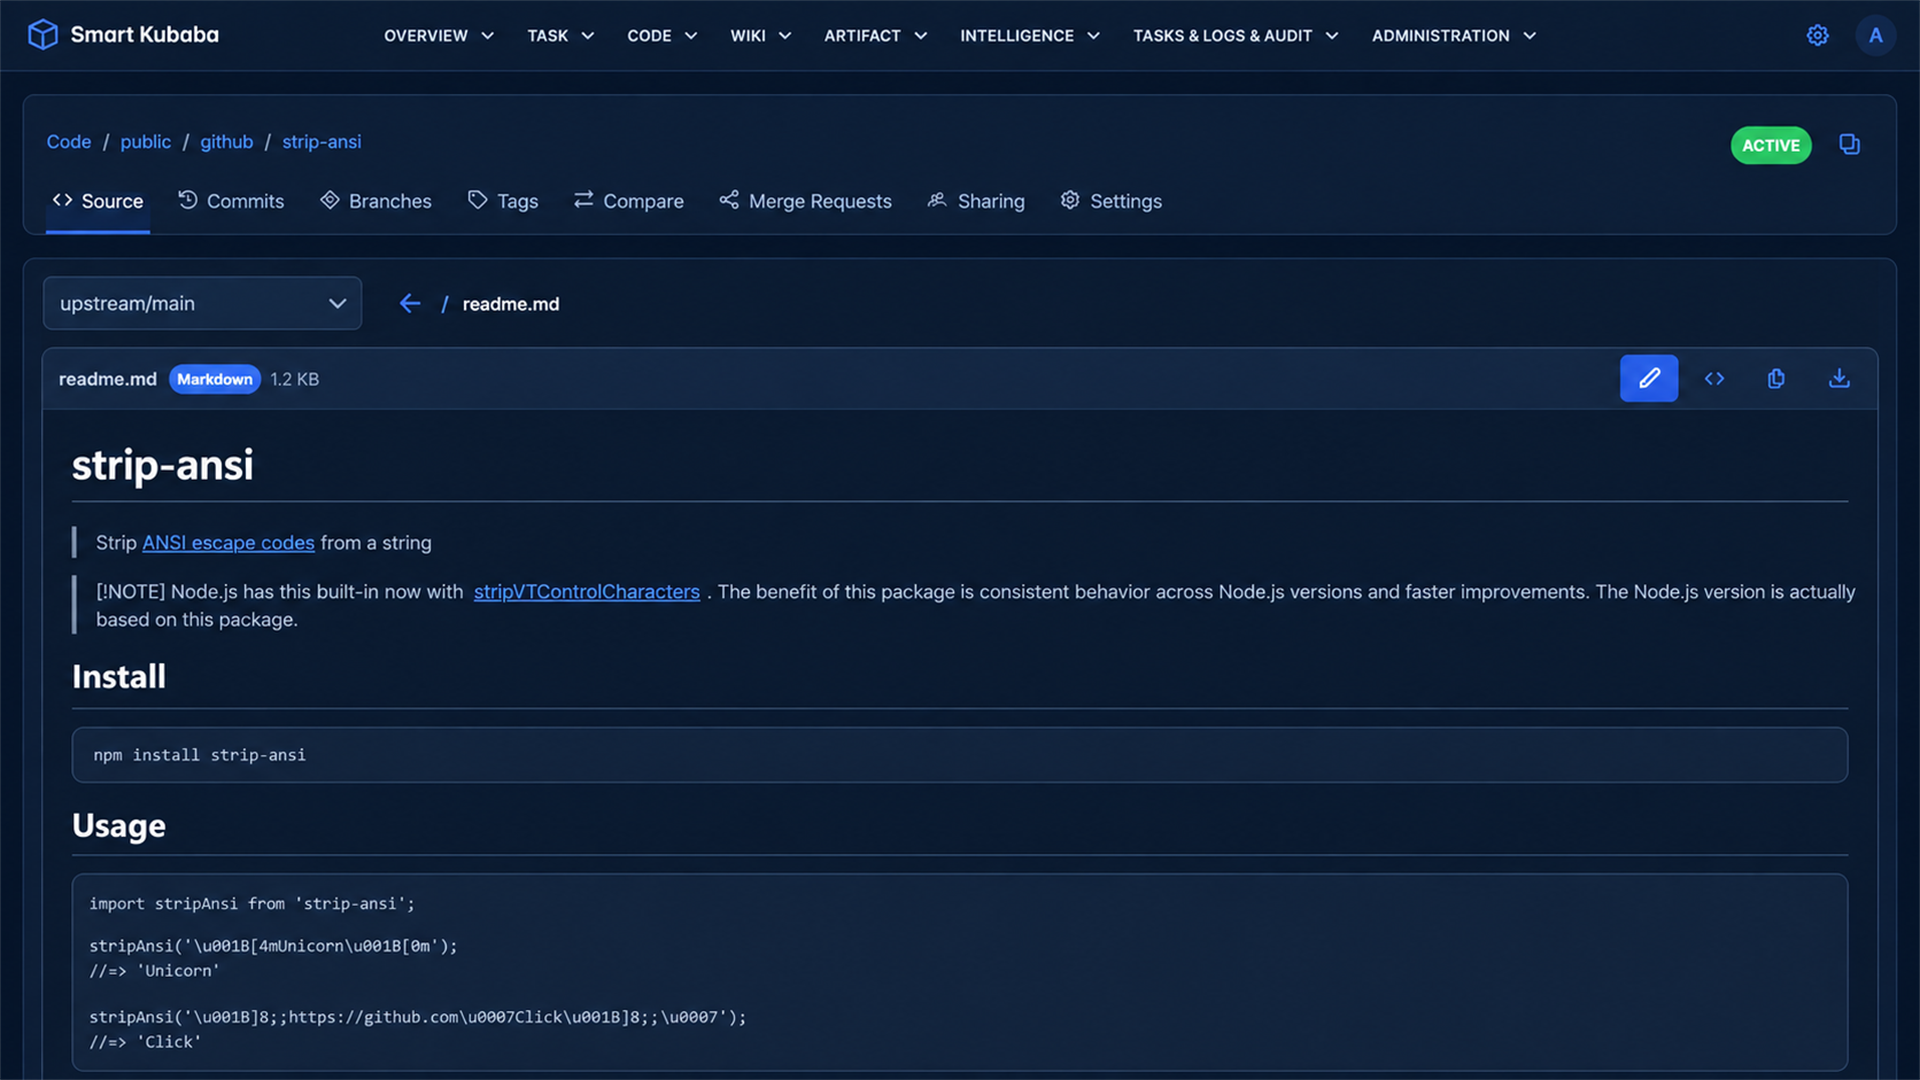The image size is (1920, 1080).
Task: Expand the TASKS & LOGS & AUDIT menu
Action: coord(1236,35)
